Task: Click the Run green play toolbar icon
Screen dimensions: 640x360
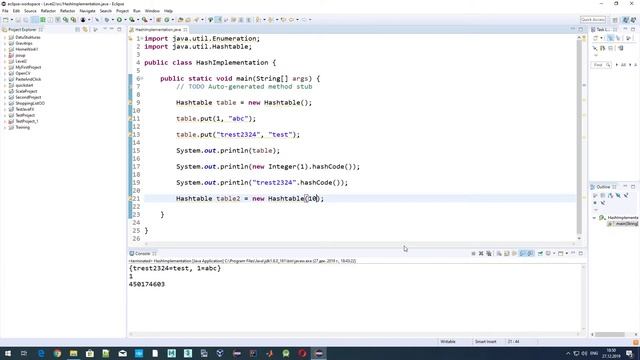Action: coord(119,20)
